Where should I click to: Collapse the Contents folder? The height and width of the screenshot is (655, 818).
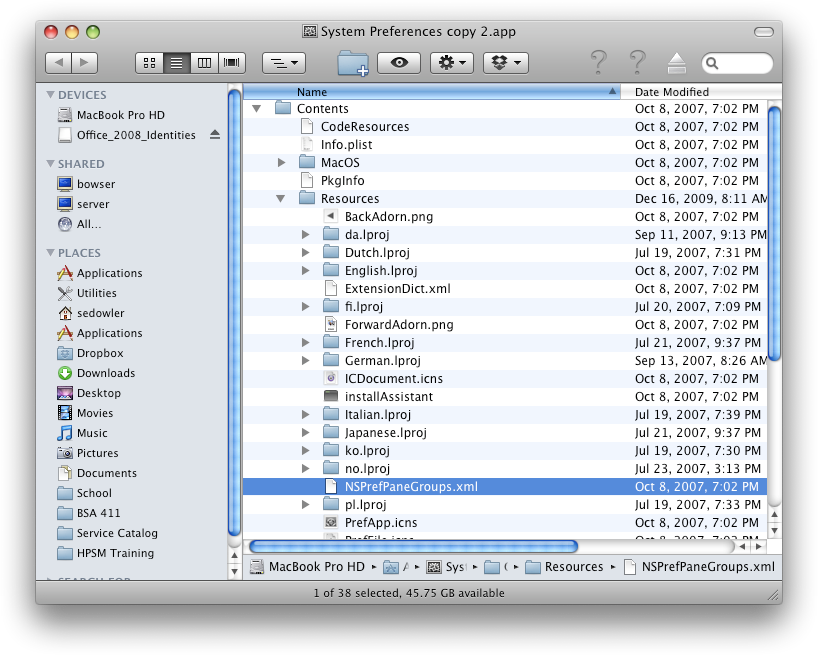point(256,108)
